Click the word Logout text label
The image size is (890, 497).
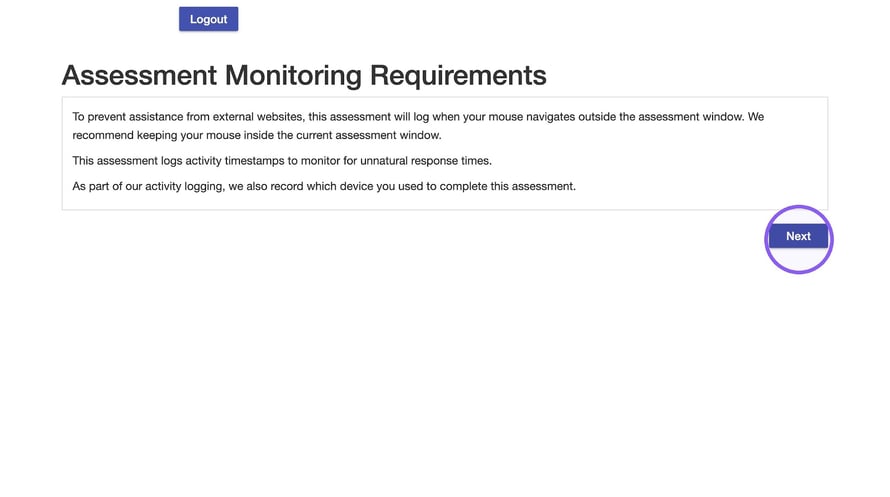click(x=208, y=19)
